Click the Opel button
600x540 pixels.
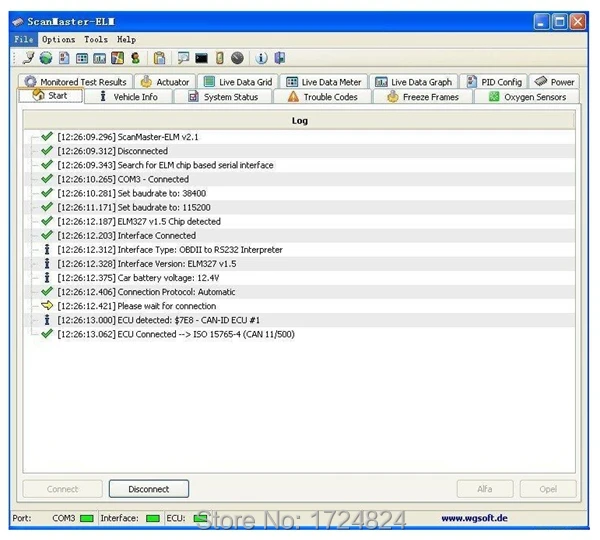(548, 489)
